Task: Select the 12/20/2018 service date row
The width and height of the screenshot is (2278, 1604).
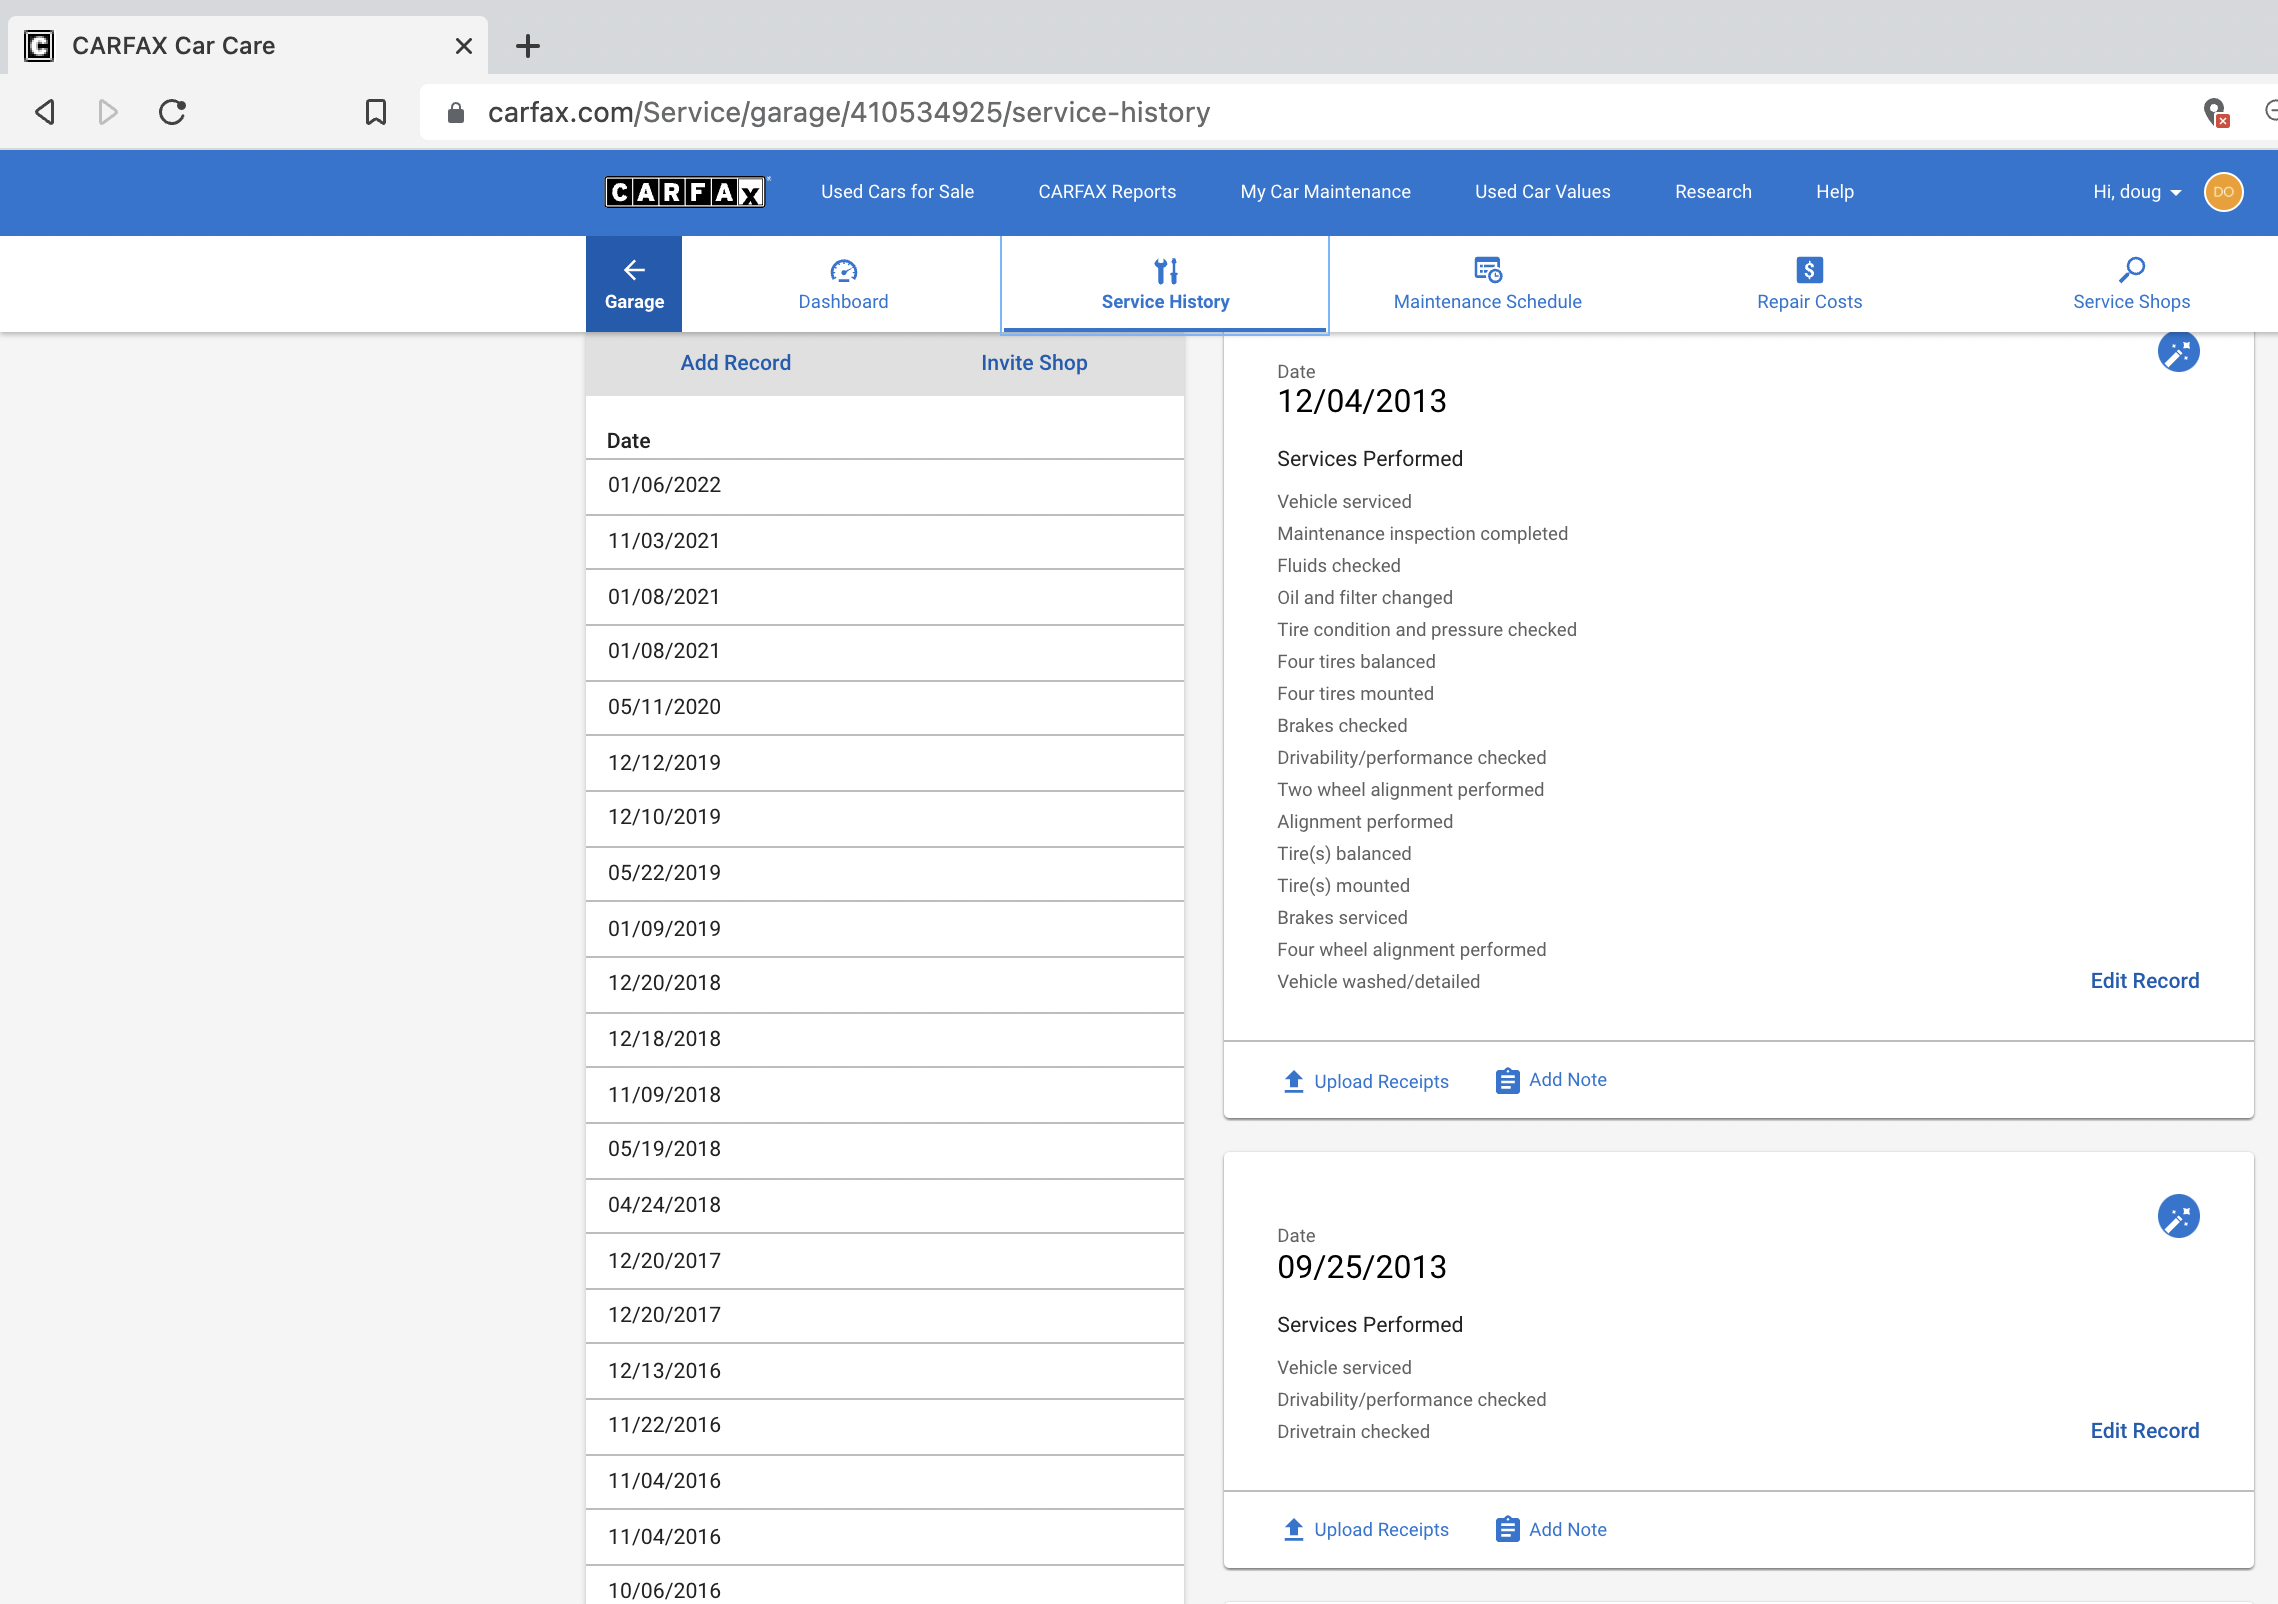Action: (x=885, y=984)
